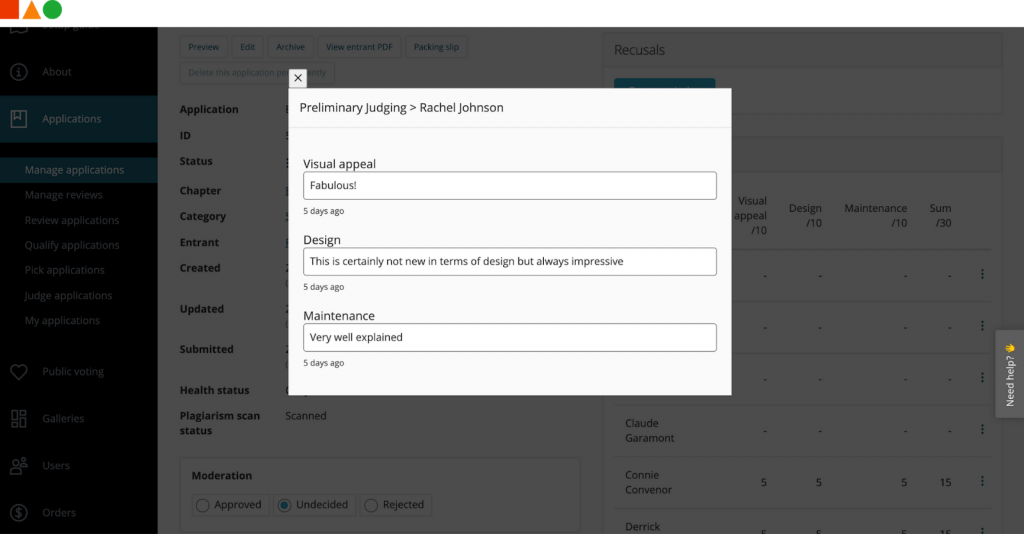Click the Applications bookmark icon

[18, 119]
